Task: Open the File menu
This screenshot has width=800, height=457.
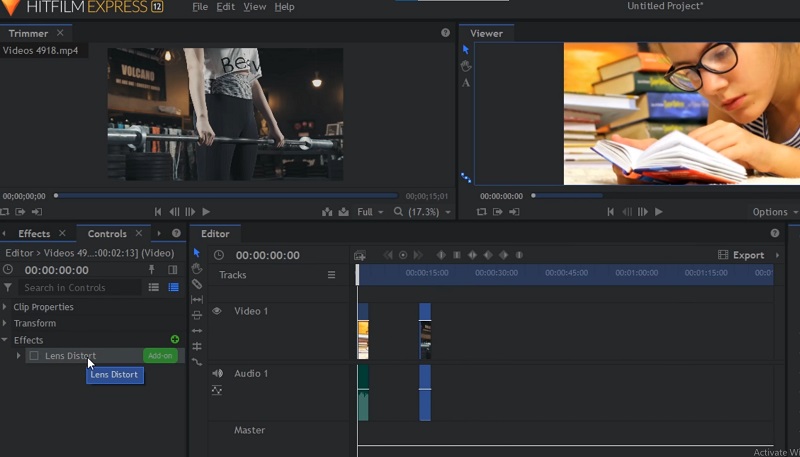Action: pos(200,7)
